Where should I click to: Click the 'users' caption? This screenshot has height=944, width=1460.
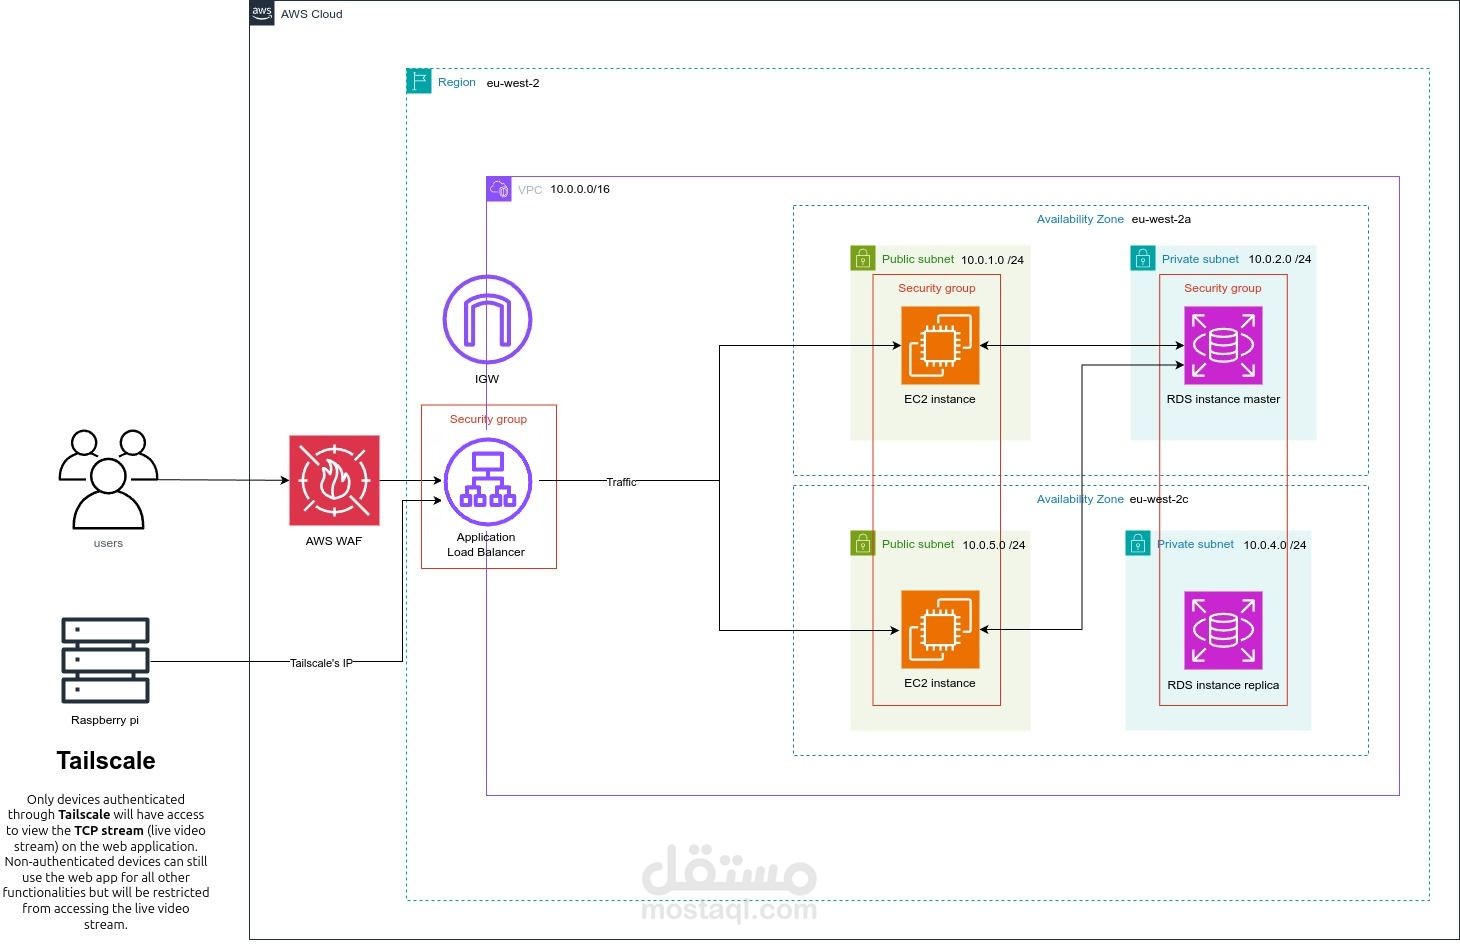tap(108, 543)
